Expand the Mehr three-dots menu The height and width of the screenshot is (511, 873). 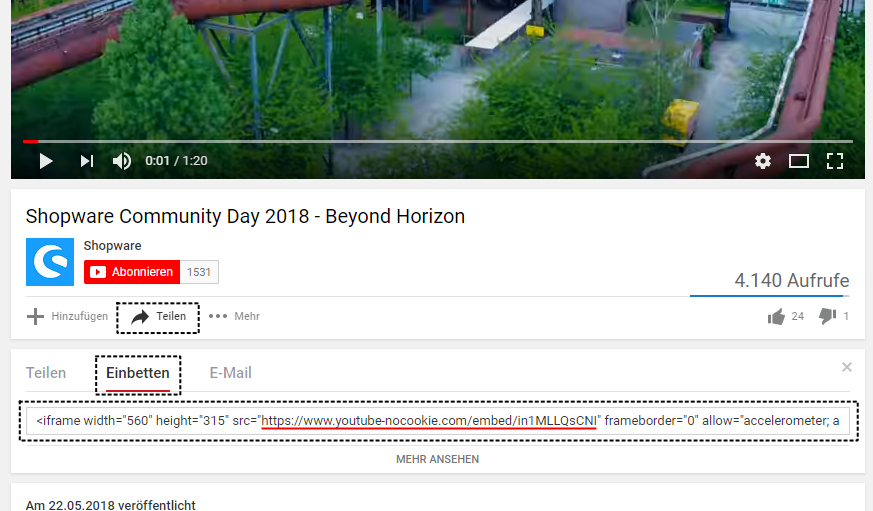point(234,316)
